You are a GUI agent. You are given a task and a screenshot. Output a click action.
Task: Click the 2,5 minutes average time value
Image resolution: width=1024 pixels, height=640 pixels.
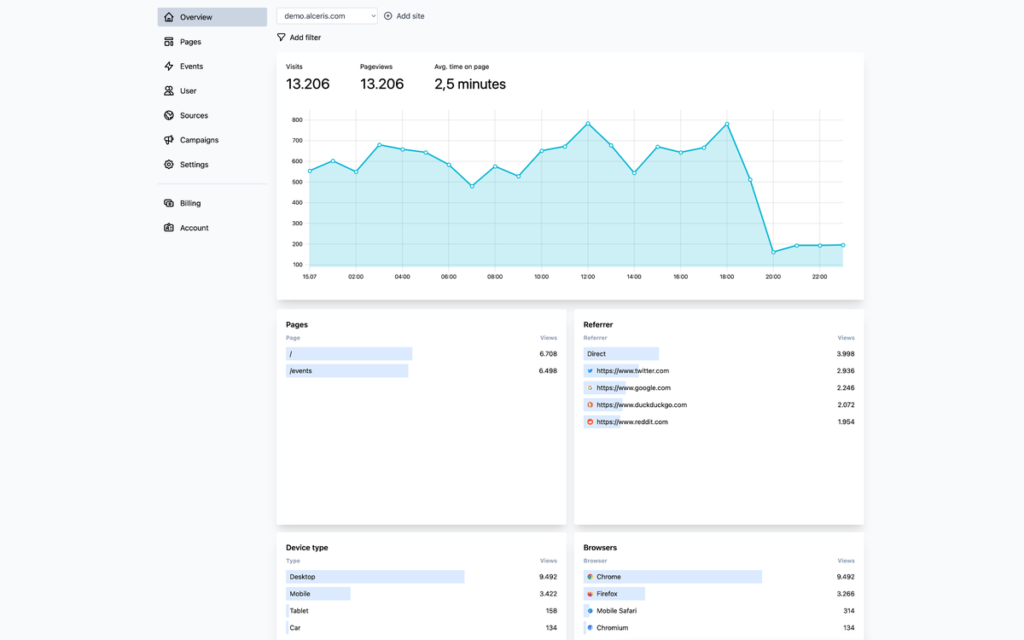tap(470, 84)
